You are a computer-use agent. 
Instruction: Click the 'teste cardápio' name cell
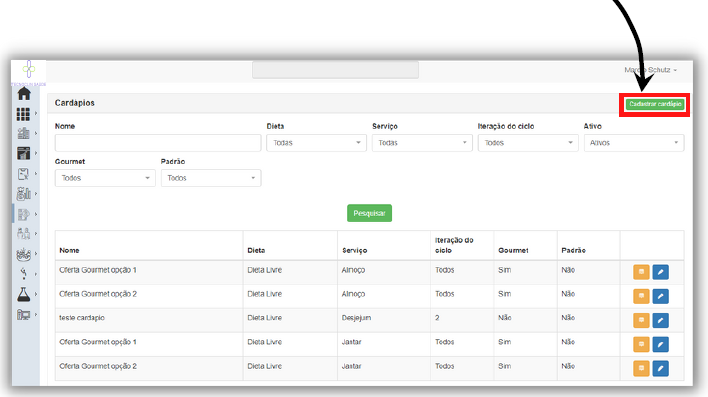pyautogui.click(x=82, y=318)
